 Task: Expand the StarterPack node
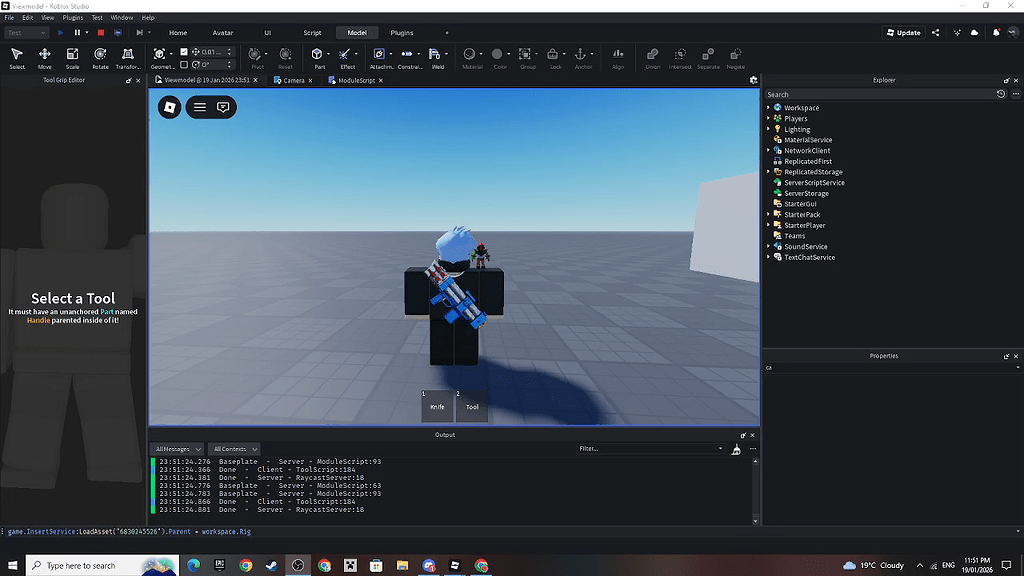(x=769, y=214)
